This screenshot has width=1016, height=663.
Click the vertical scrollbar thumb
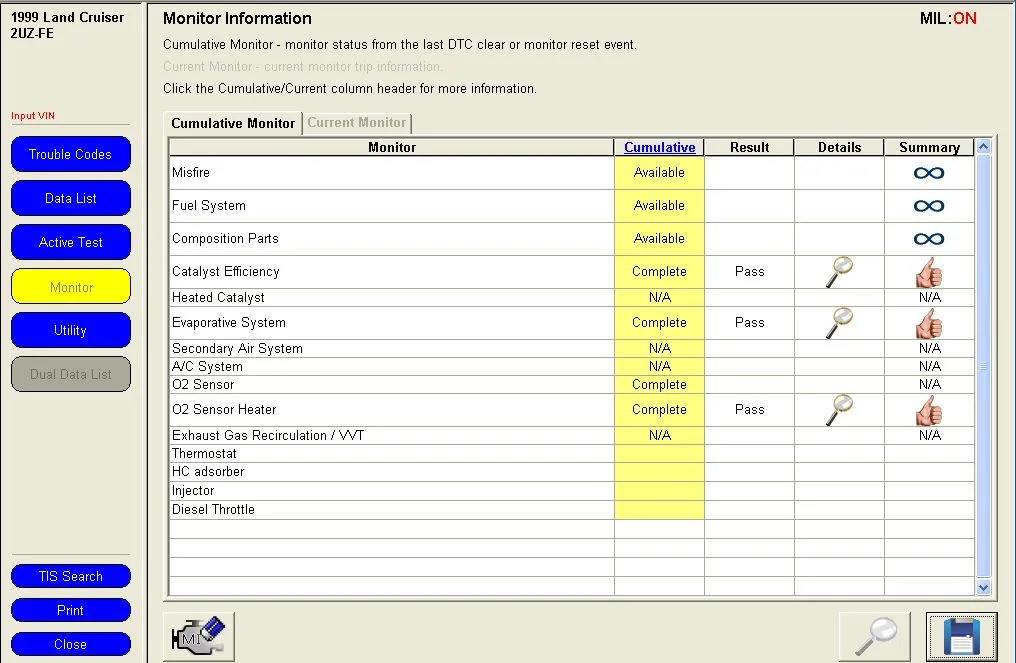point(984,366)
